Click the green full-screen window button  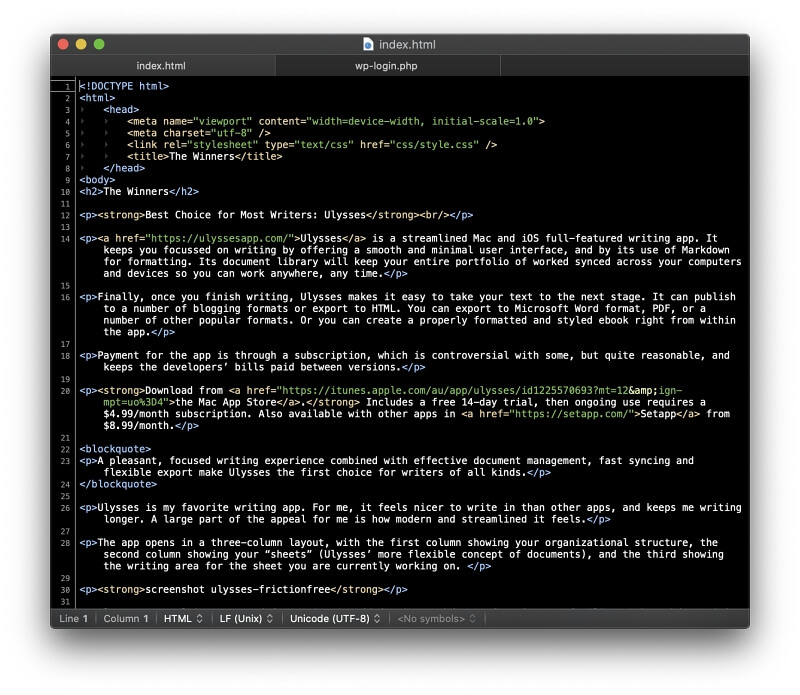pyautogui.click(x=99, y=44)
